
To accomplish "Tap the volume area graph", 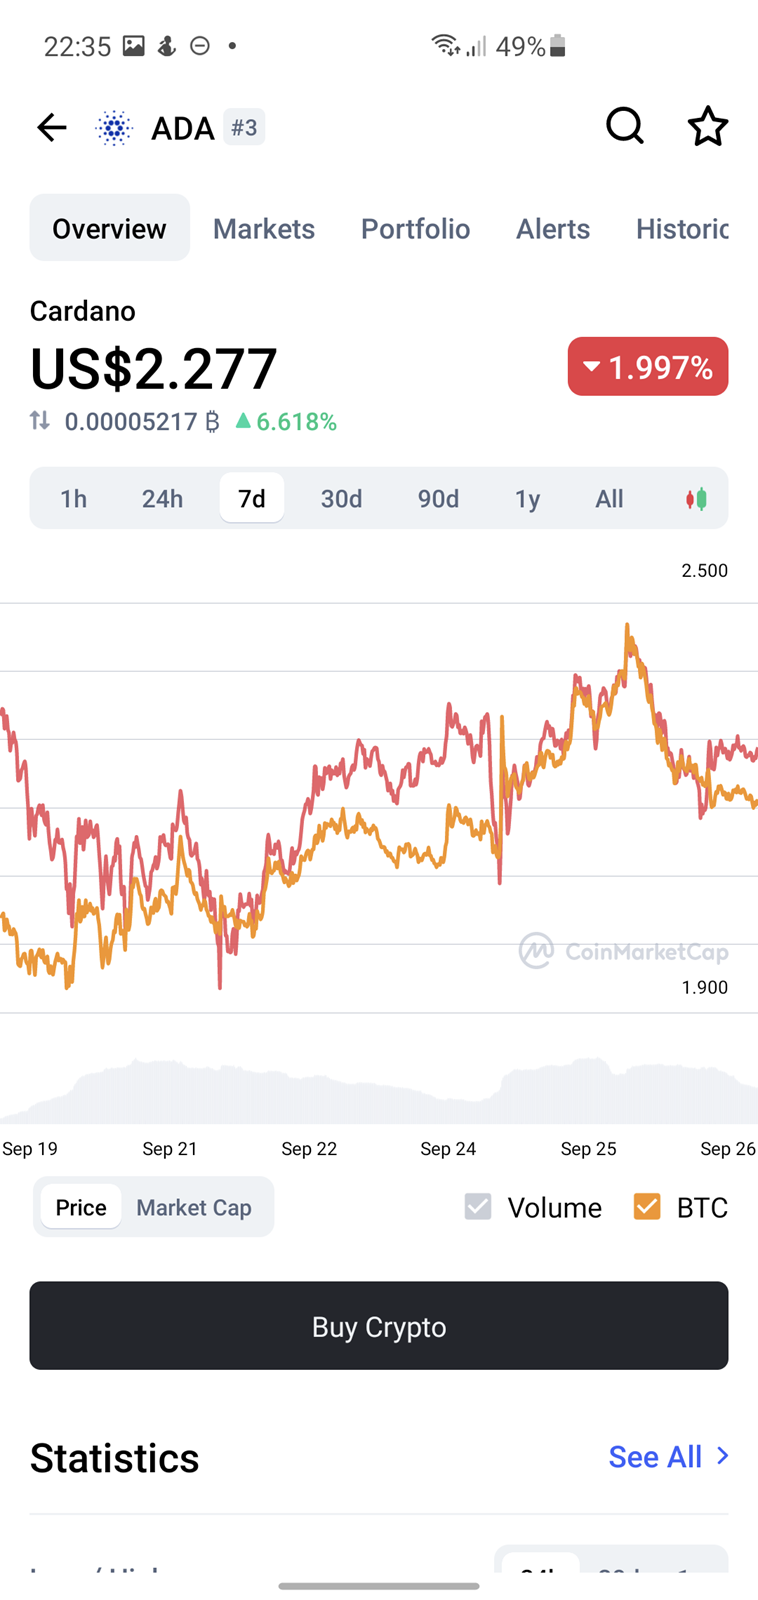I will [x=379, y=1090].
